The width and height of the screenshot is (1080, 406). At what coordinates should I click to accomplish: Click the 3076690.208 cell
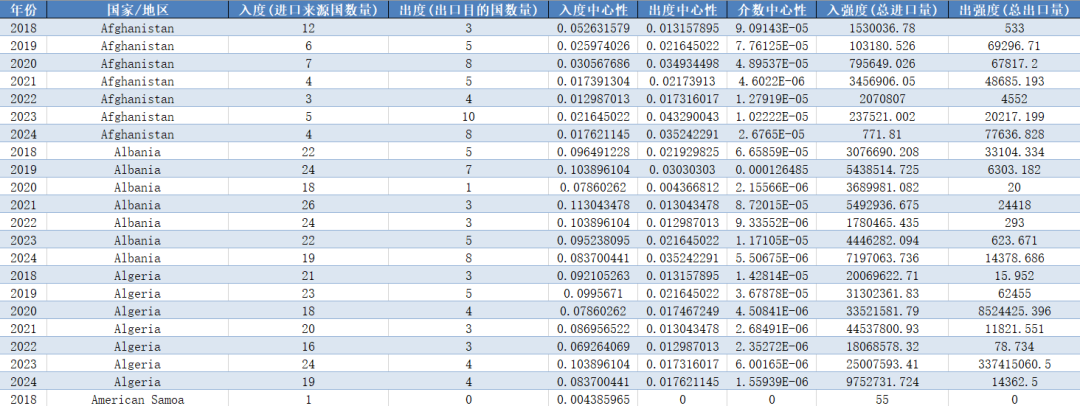[x=882, y=152]
